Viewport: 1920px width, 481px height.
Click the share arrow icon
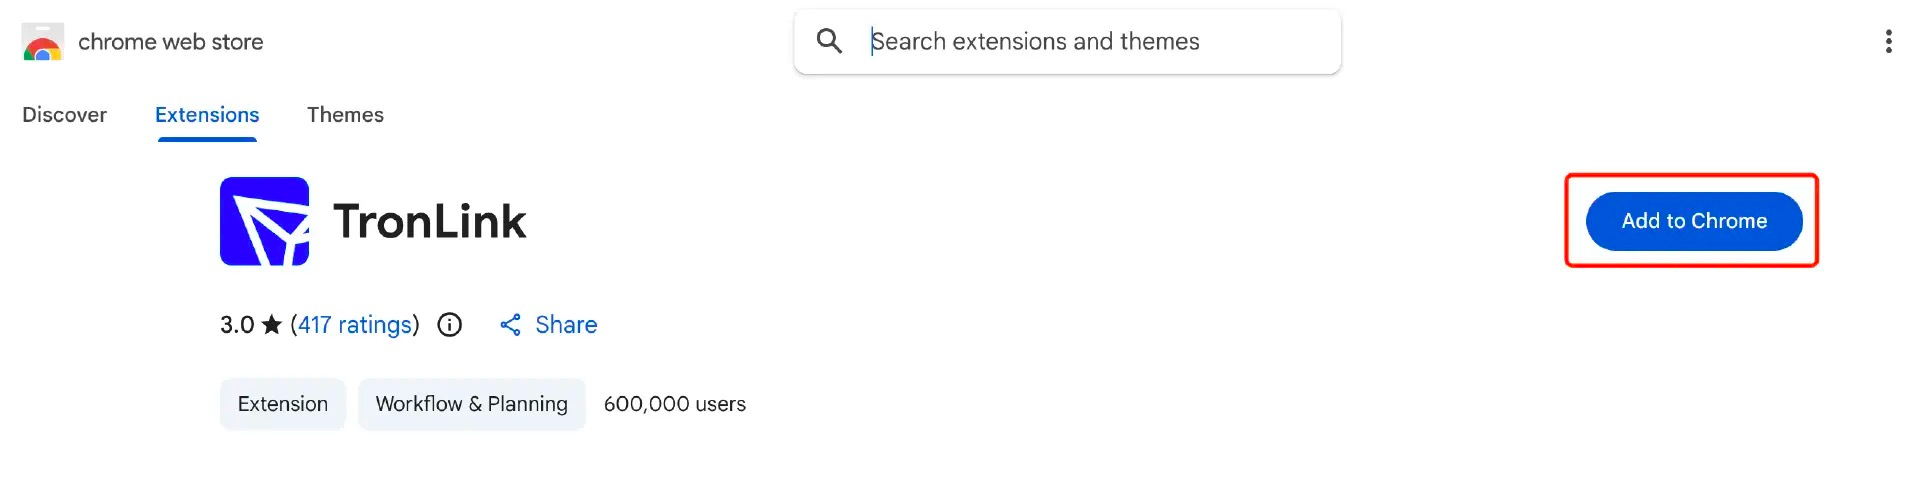[x=510, y=325]
